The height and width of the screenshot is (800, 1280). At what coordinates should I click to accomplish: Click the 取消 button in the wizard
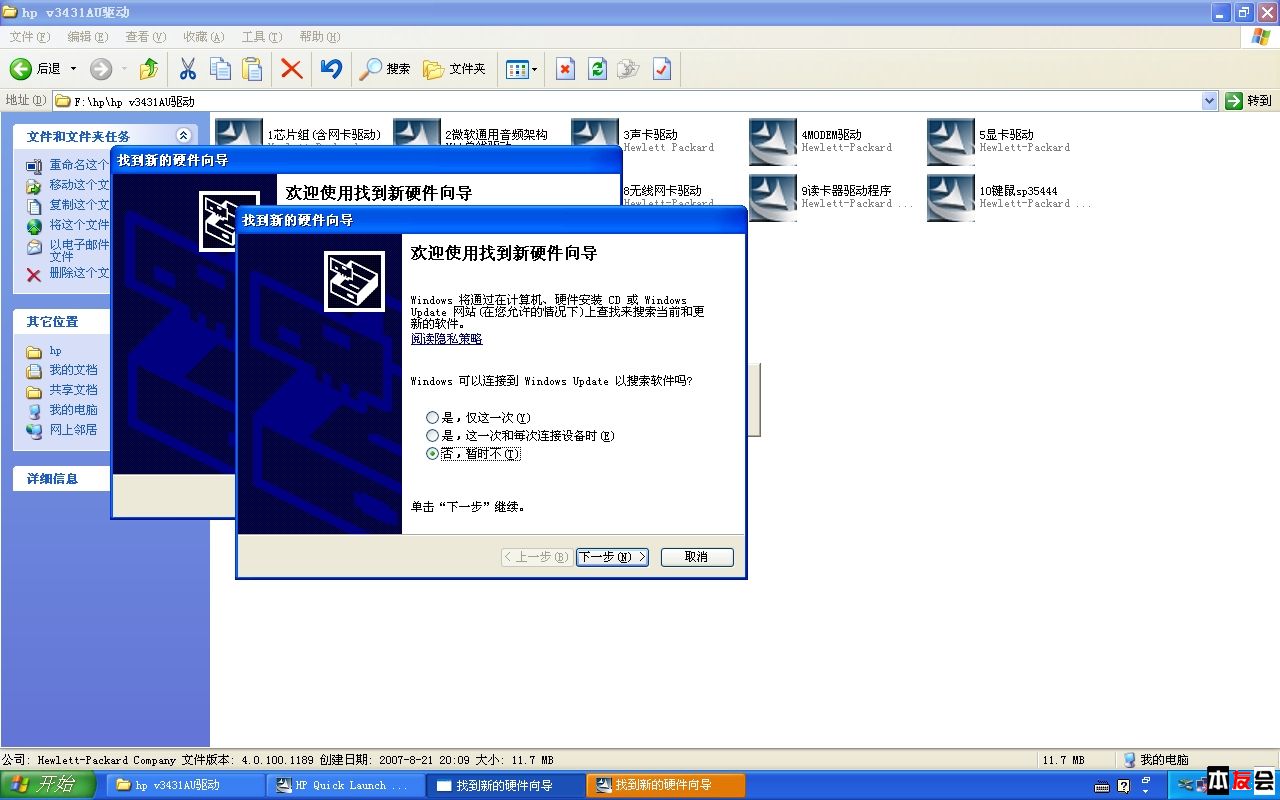[697, 557]
